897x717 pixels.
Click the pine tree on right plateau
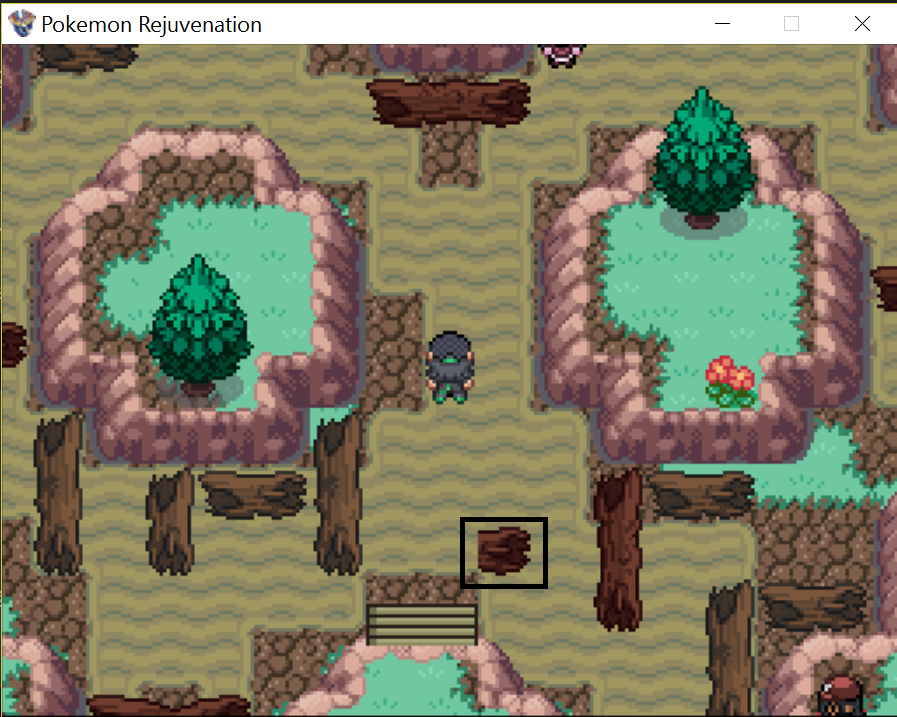tap(702, 157)
